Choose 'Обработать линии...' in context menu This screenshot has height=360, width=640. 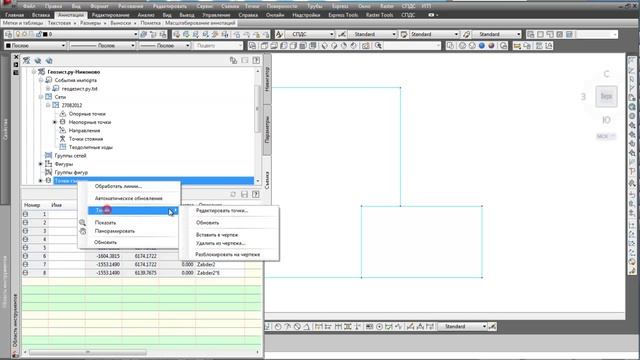click(118, 186)
